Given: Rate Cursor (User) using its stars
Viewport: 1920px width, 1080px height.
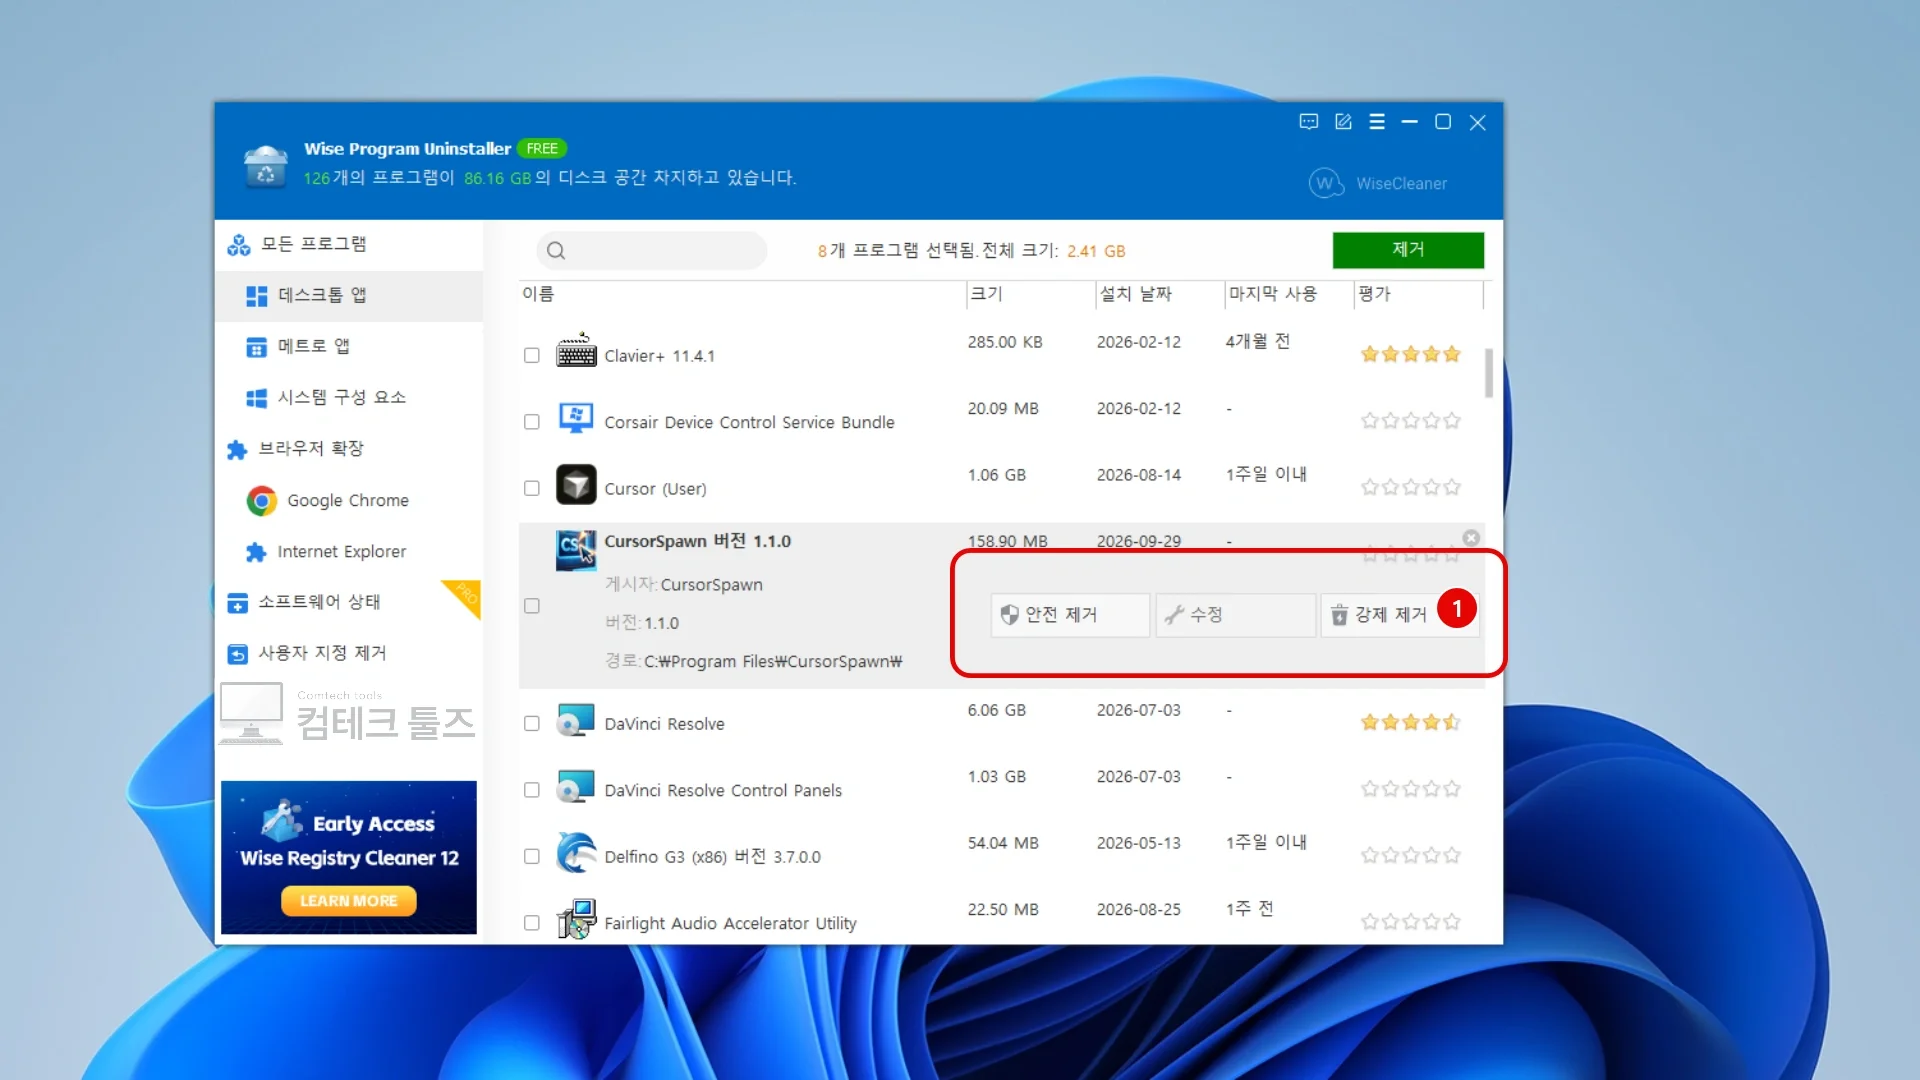Looking at the screenshot, I should 1410,487.
